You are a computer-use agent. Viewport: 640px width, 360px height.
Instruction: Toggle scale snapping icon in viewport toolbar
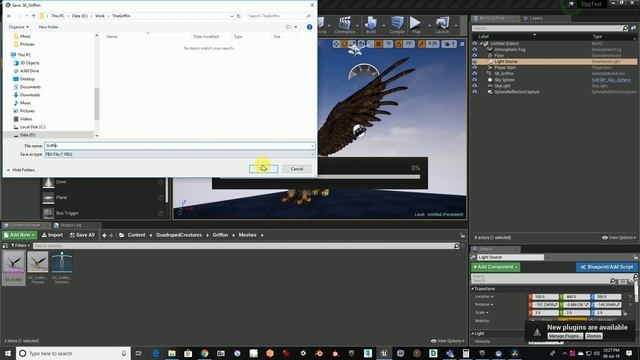(x=421, y=44)
